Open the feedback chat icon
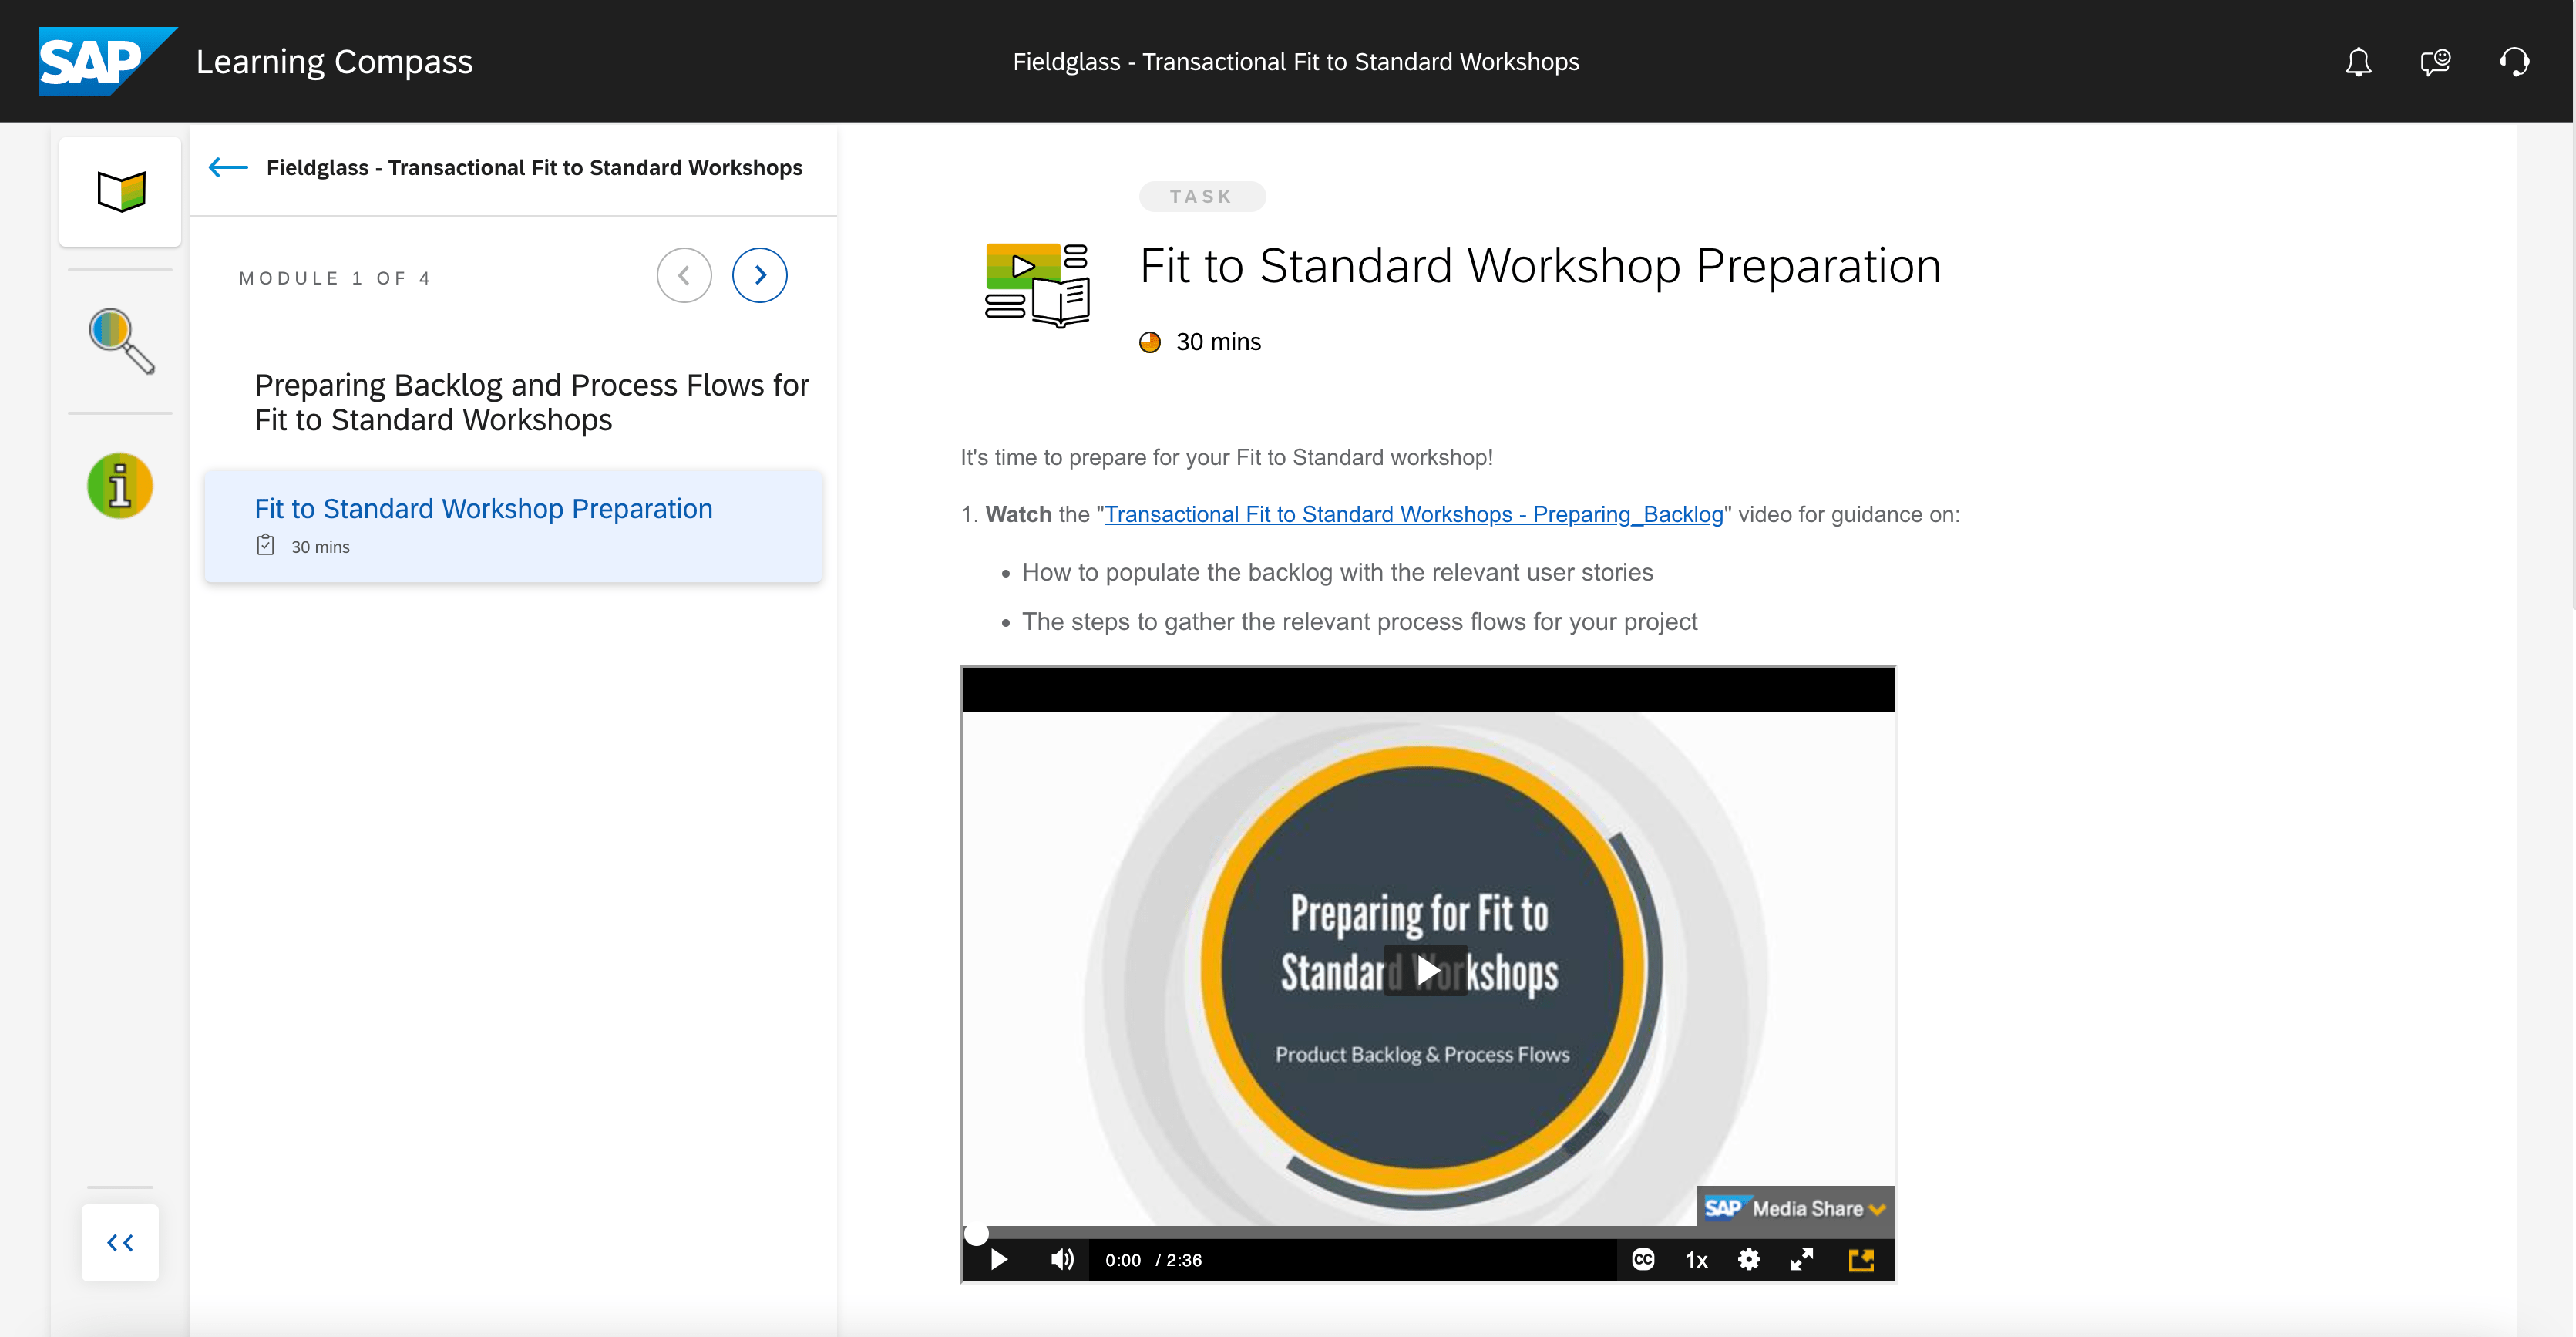This screenshot has height=1337, width=2576. (2435, 62)
